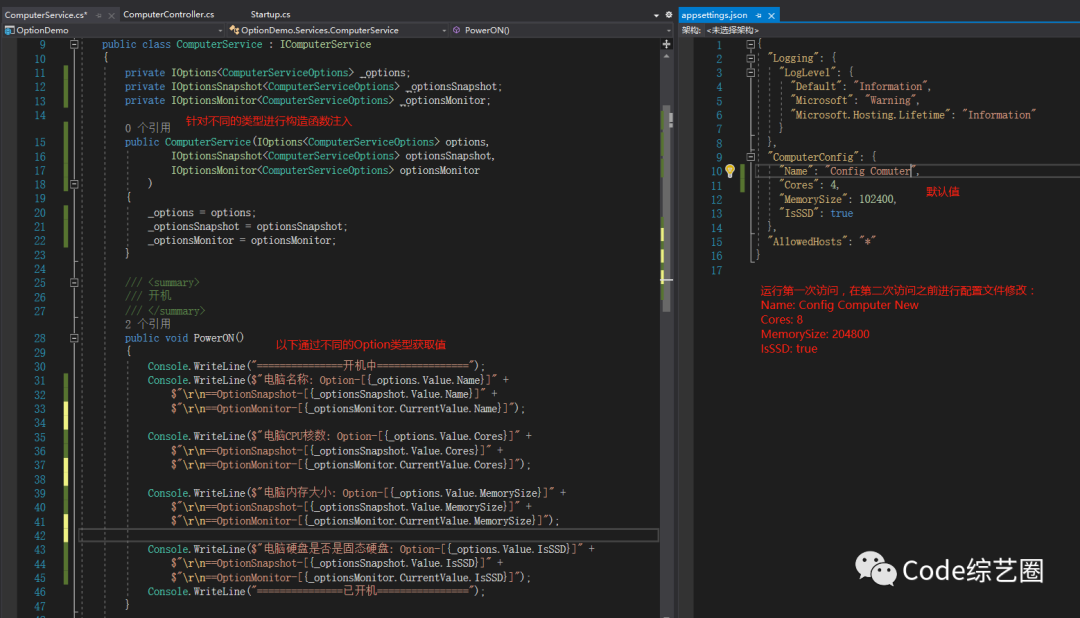Open the lightbulb quick actions in appsettings.json
1080x618 pixels.
pos(730,171)
